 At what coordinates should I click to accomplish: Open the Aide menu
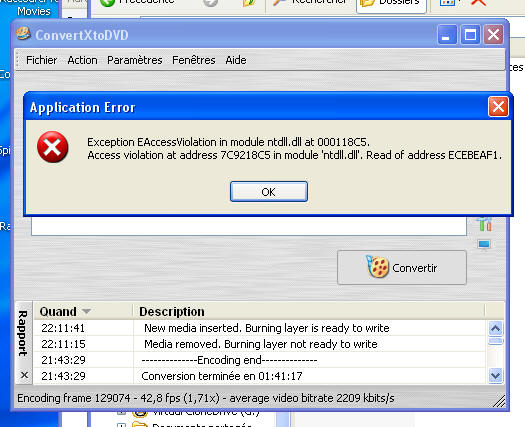coord(236,60)
